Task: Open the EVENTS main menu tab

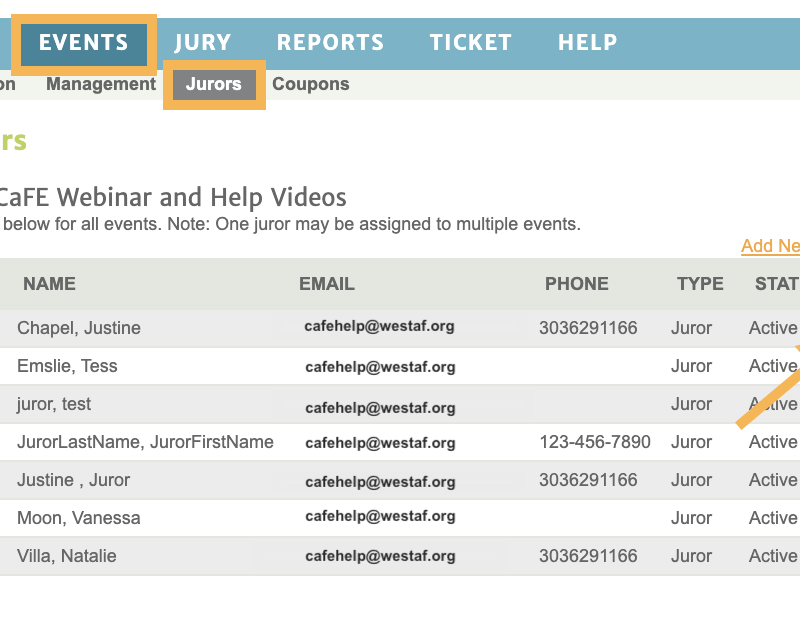Action: [x=84, y=42]
